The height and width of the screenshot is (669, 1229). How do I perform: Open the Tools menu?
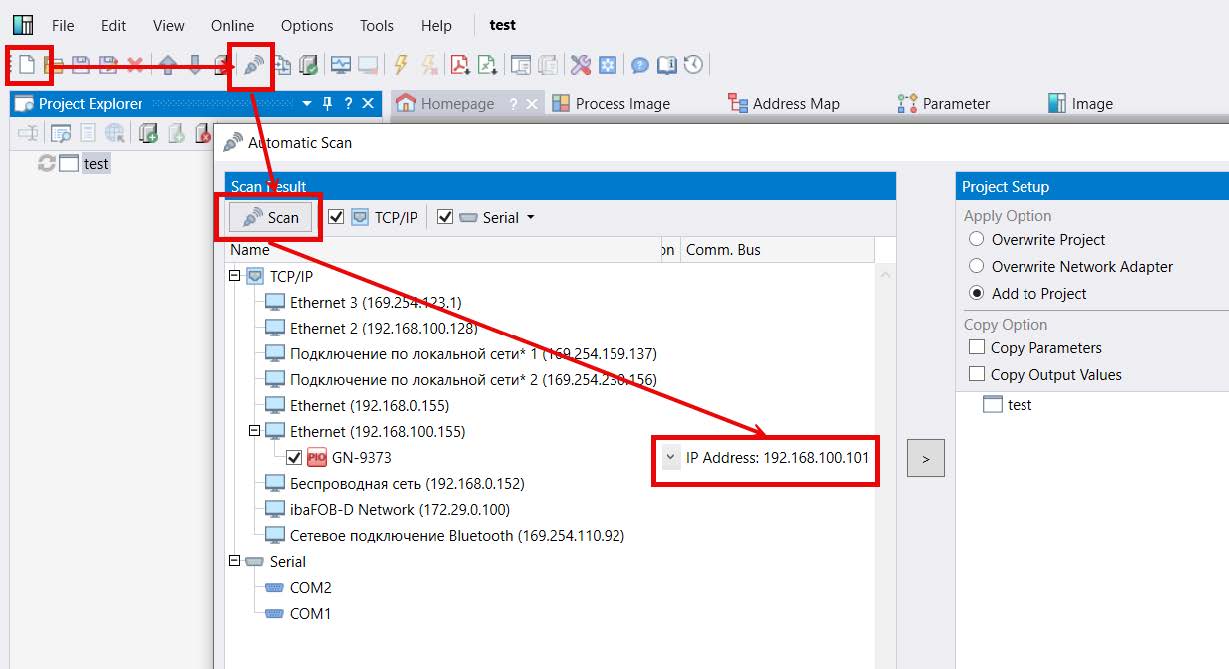click(x=377, y=25)
